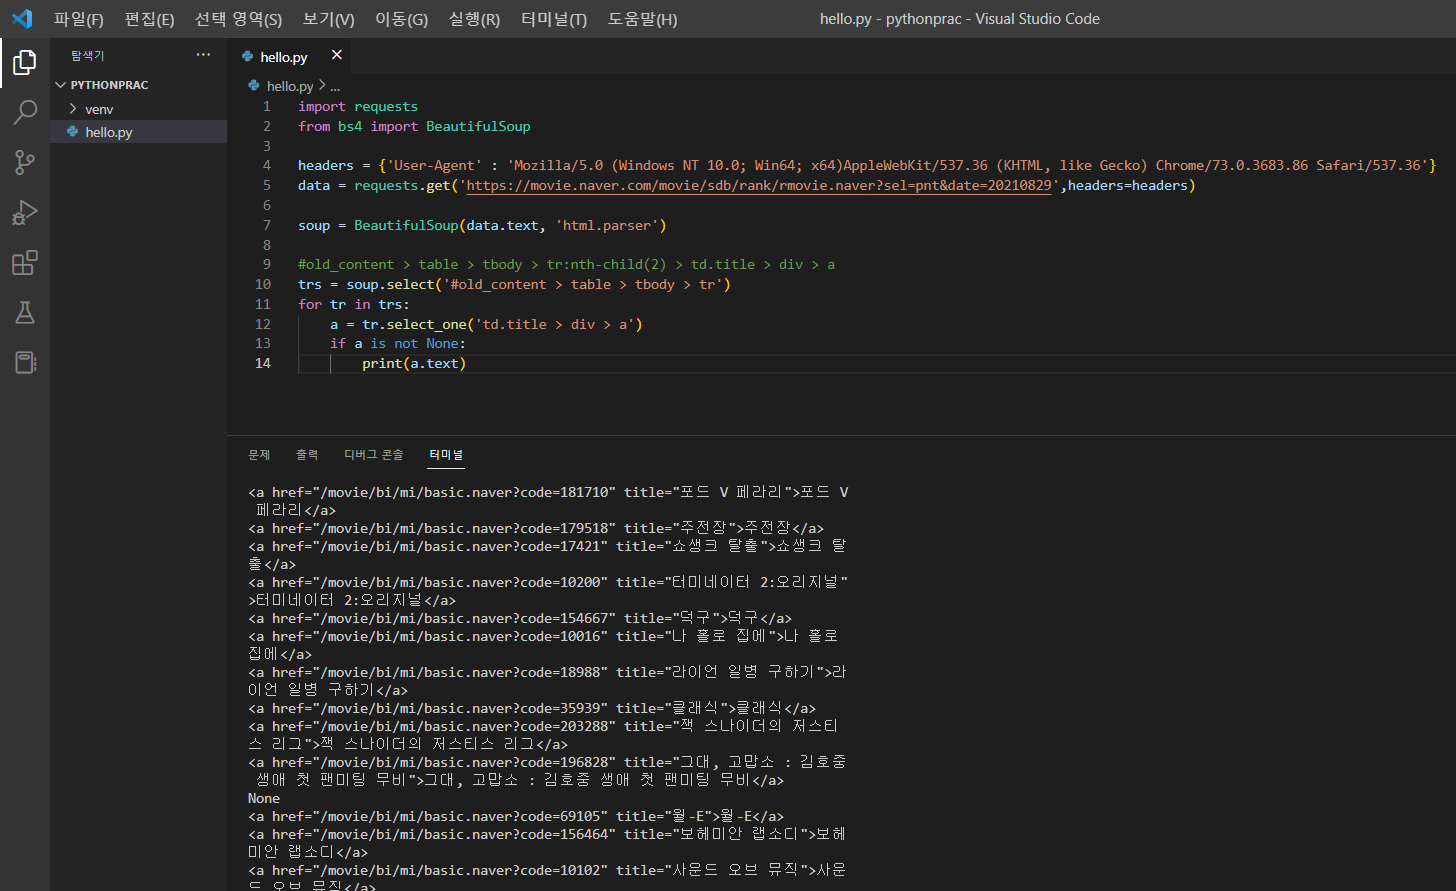
Task: Open the 터미널(T) menu
Action: 554,19
